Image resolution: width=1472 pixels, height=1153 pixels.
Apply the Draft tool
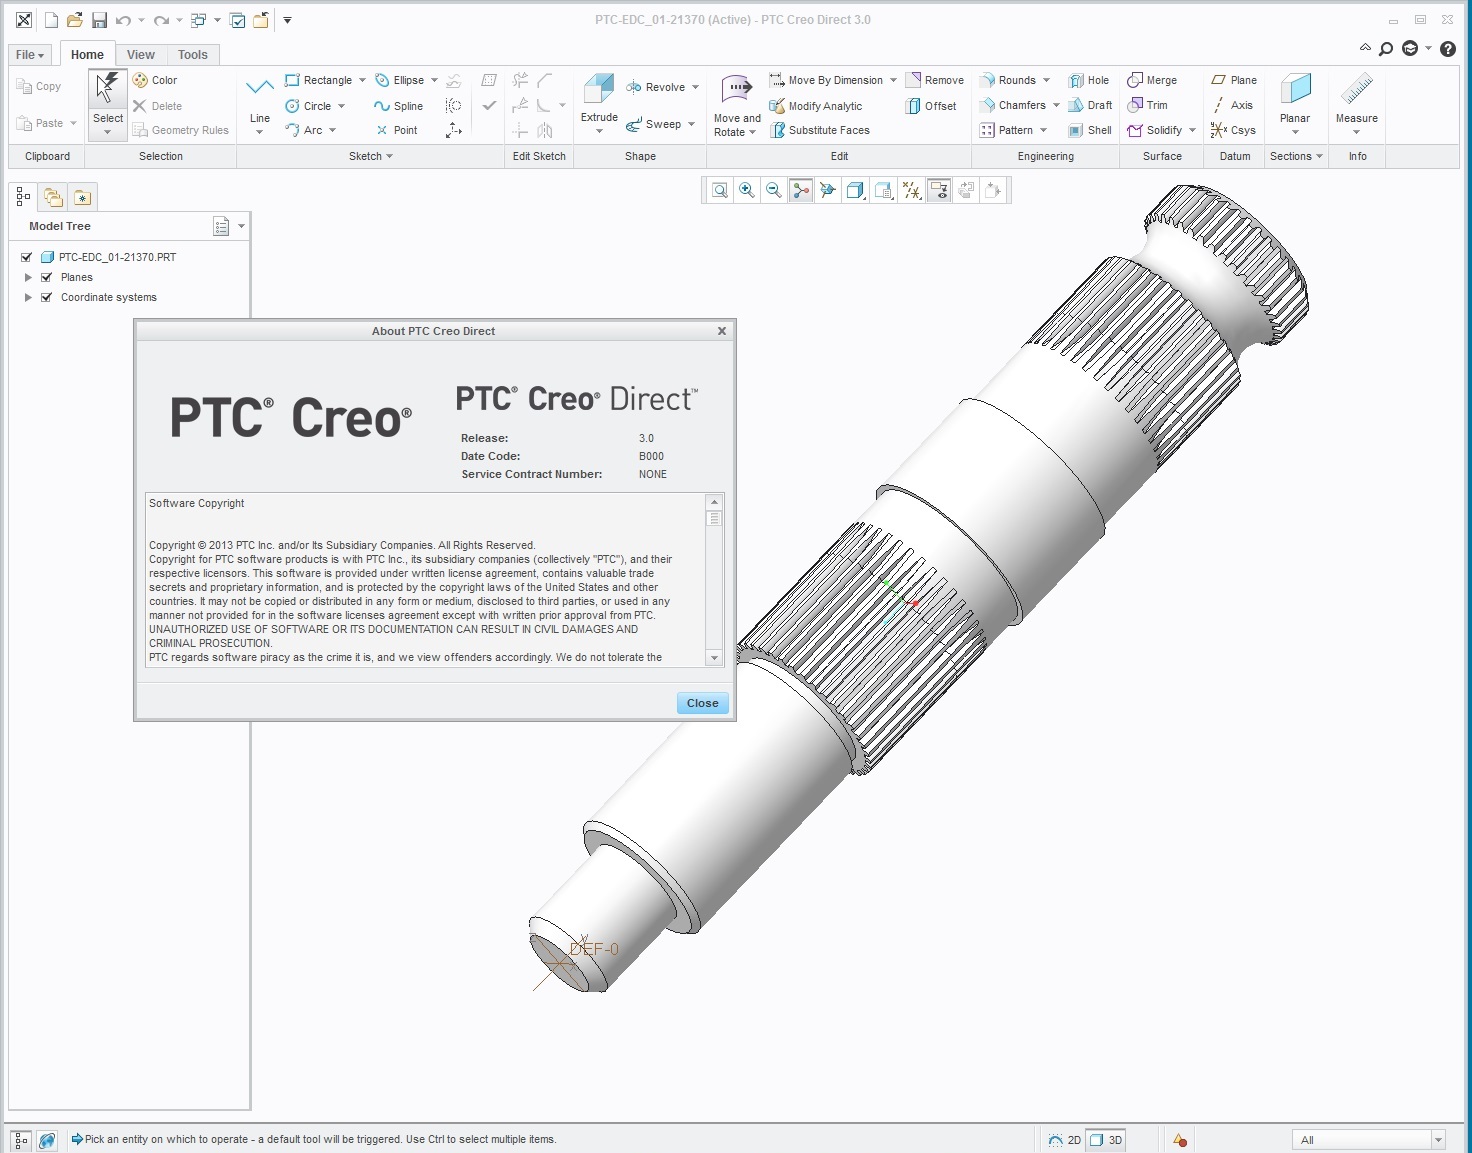pos(1090,105)
